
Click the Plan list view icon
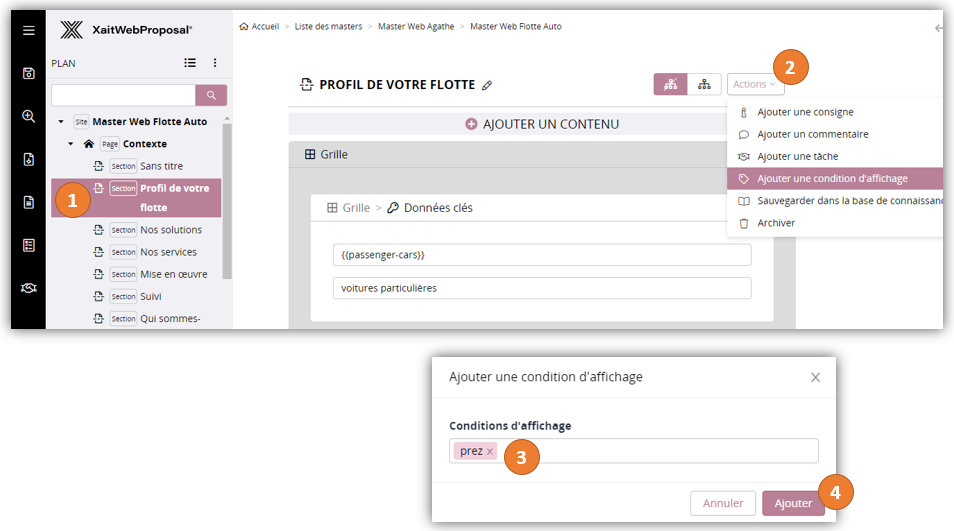pyautogui.click(x=190, y=63)
